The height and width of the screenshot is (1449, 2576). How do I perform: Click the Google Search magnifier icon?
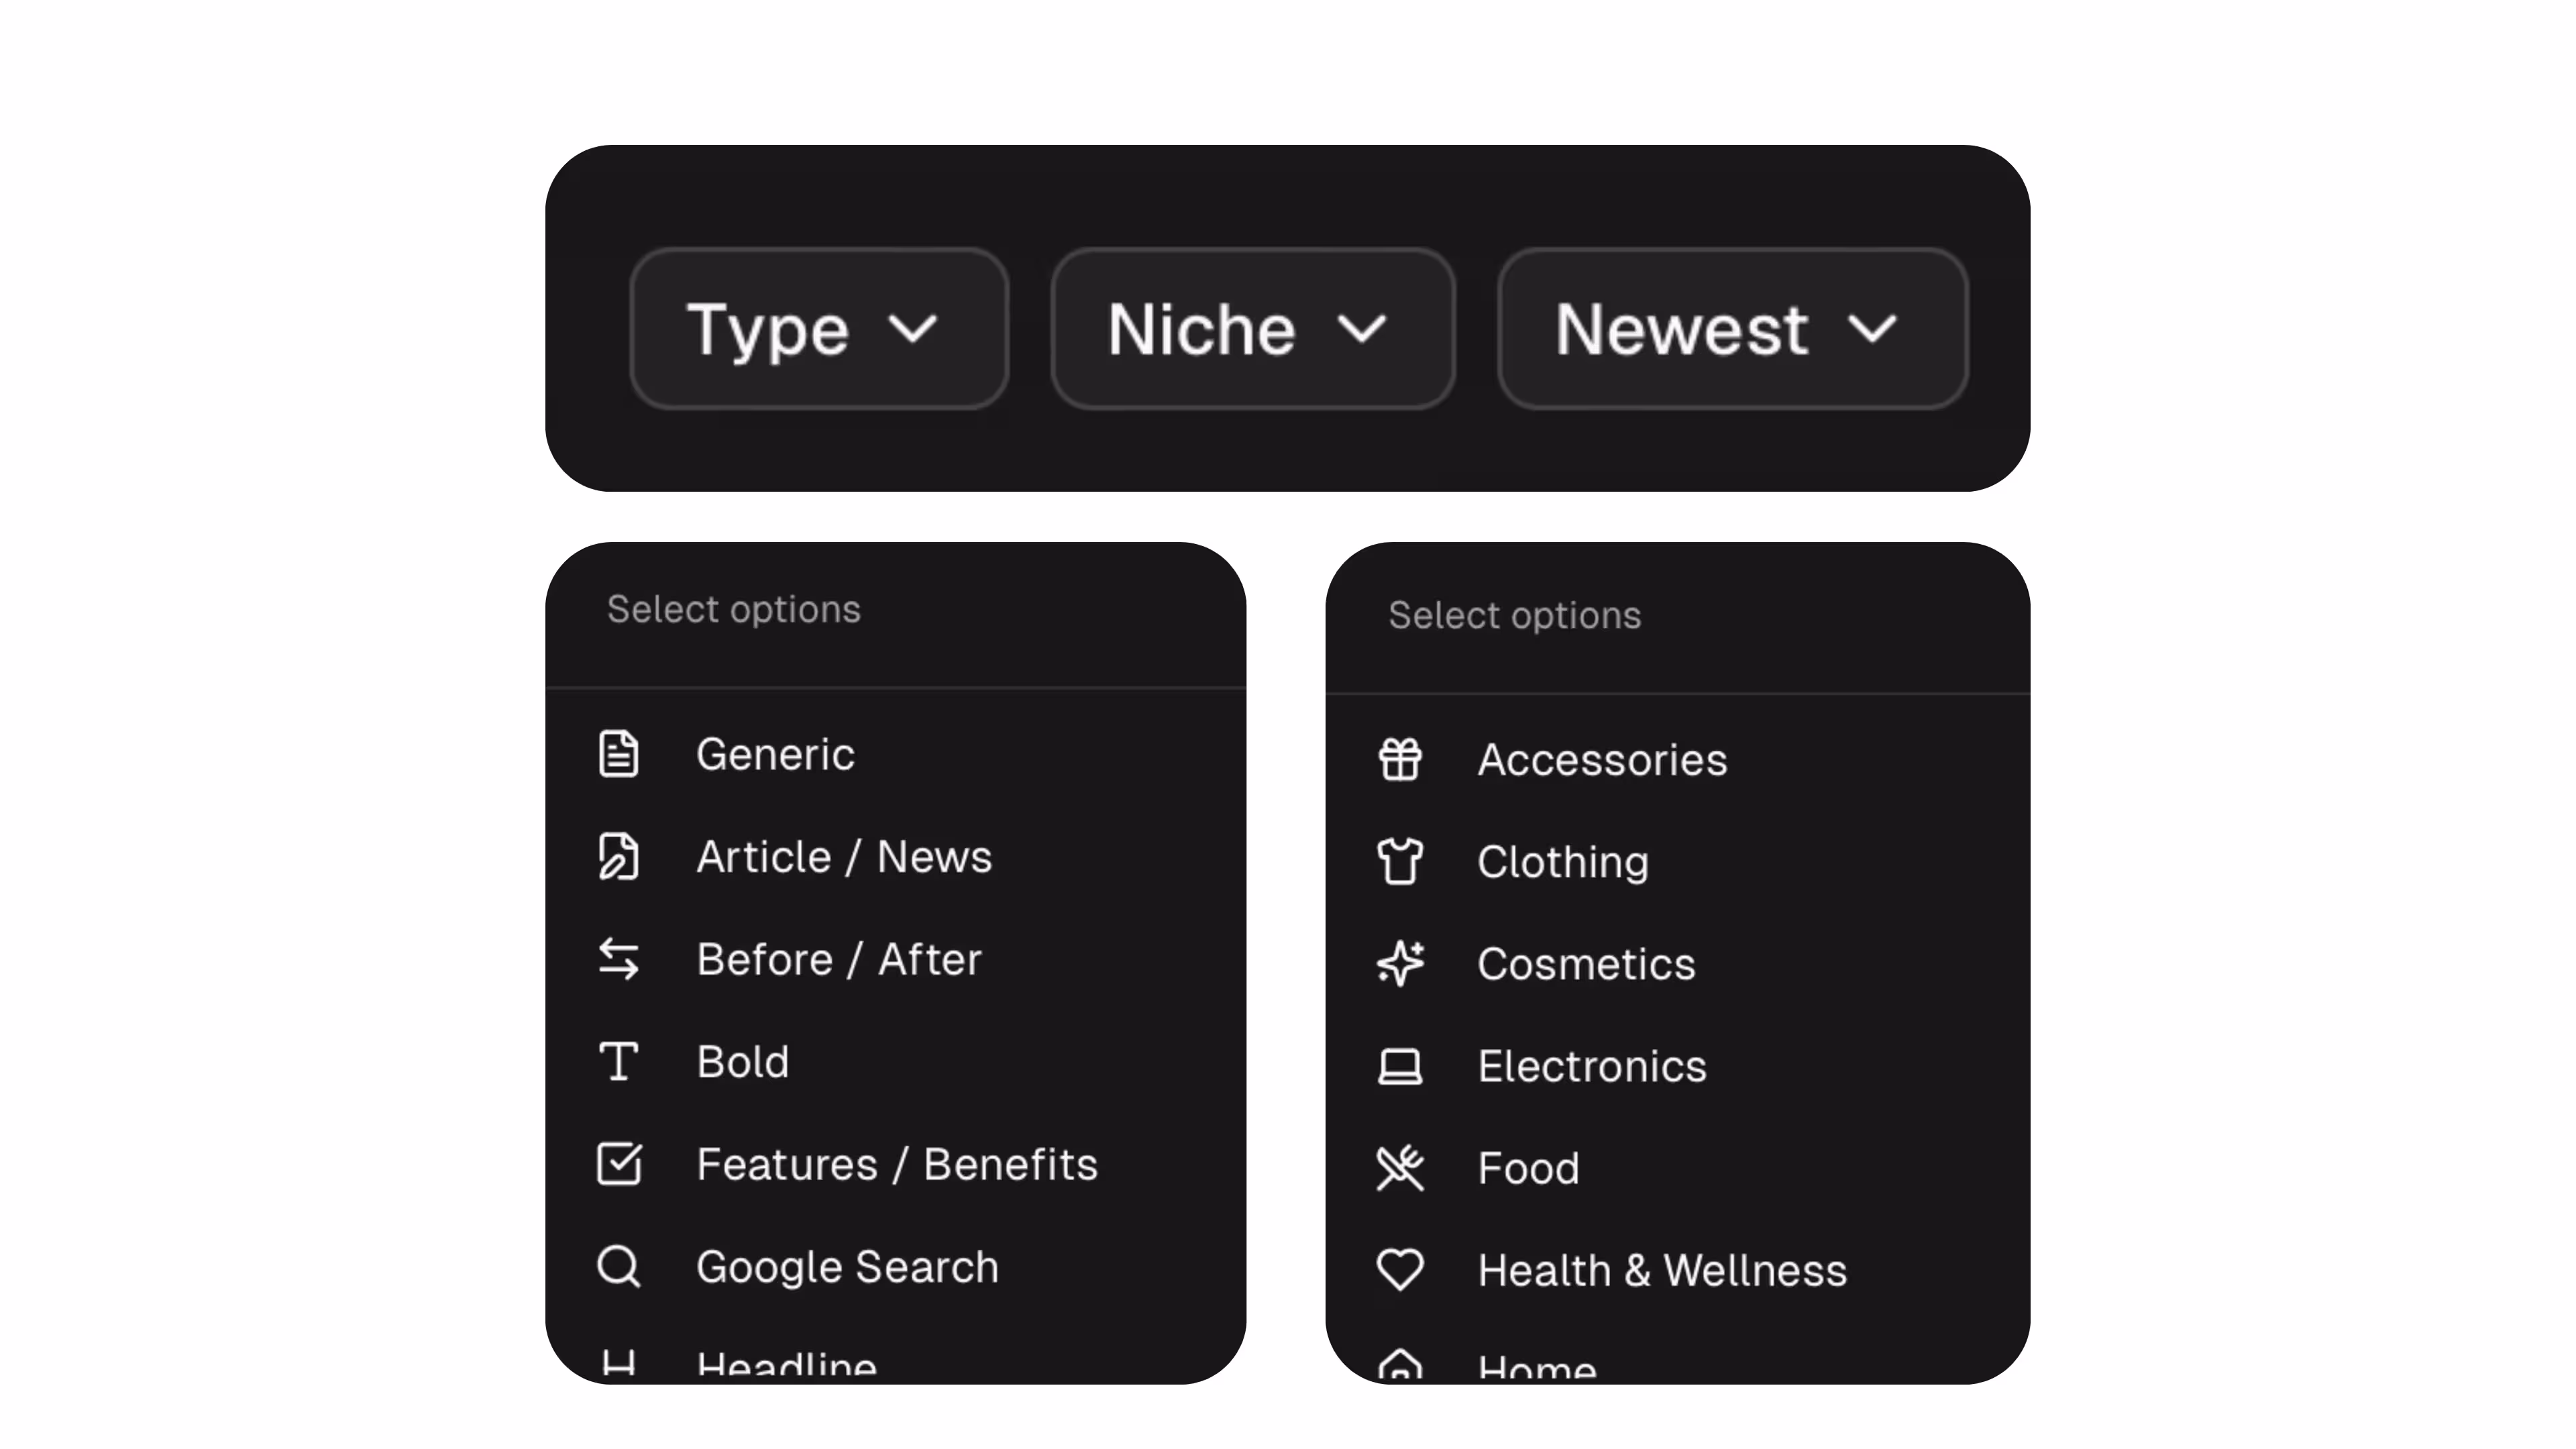tap(618, 1267)
